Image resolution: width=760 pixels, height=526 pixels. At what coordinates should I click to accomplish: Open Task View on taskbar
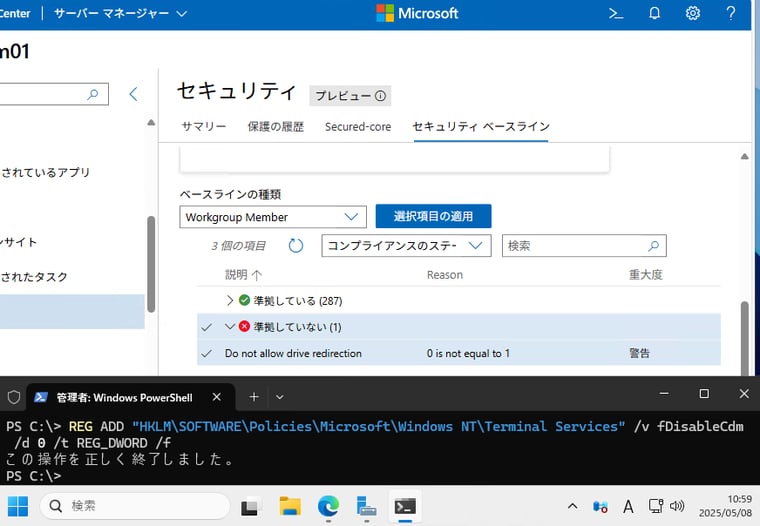(x=251, y=507)
